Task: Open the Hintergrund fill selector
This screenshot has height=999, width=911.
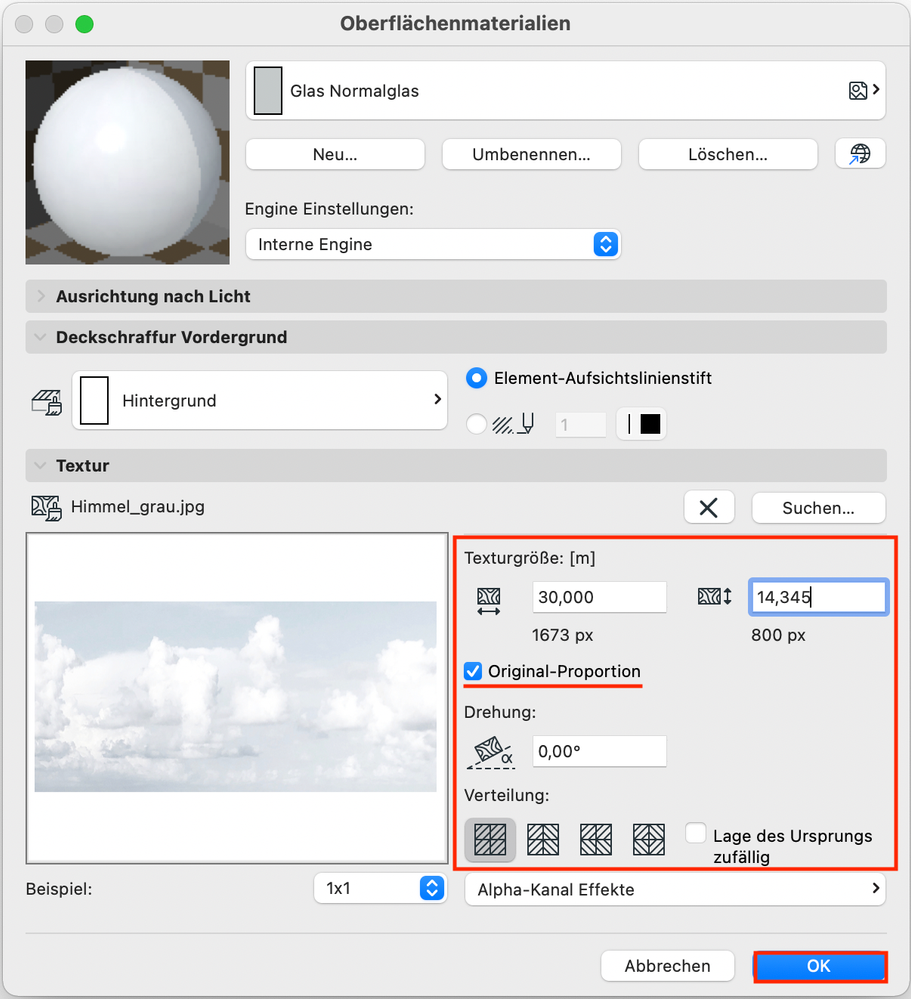Action: tap(260, 400)
